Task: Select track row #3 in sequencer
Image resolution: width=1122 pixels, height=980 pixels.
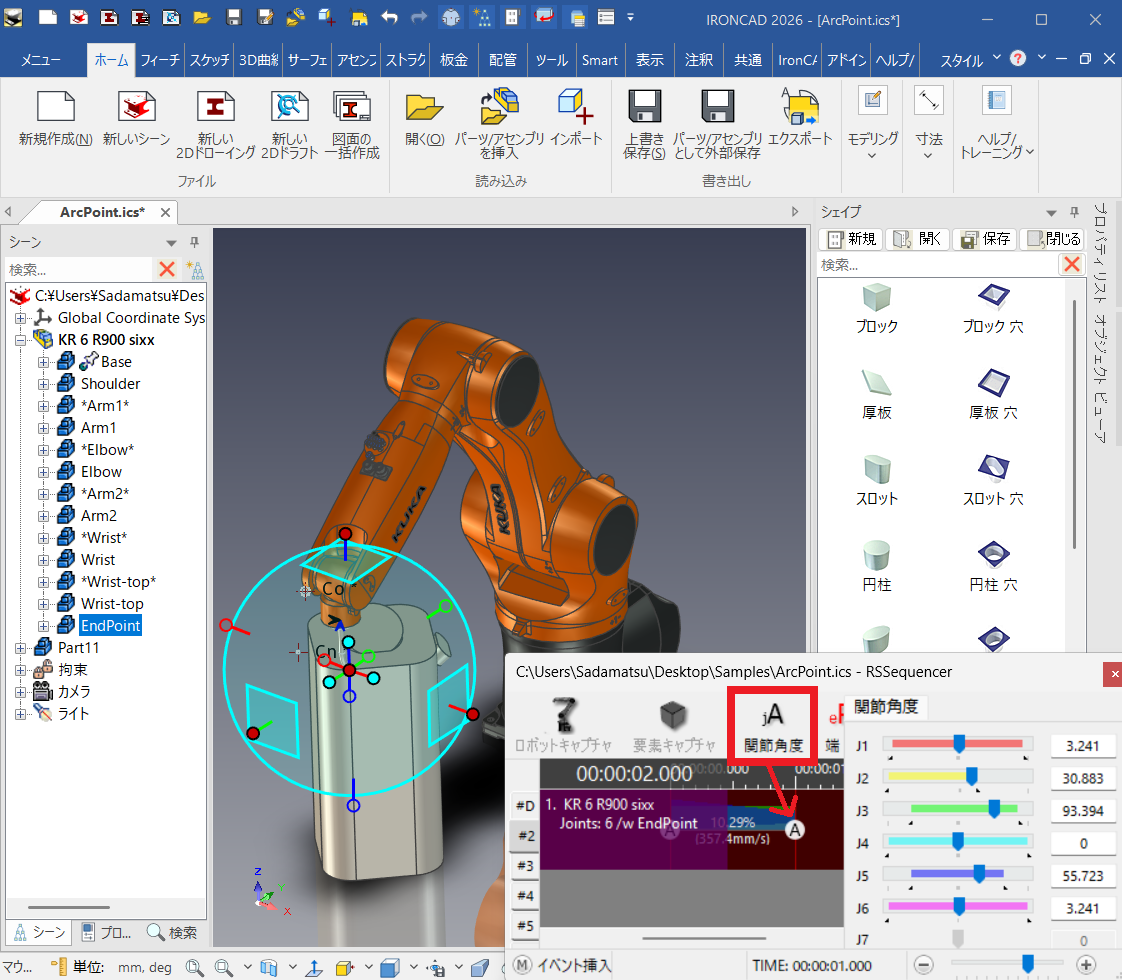Action: pos(525,866)
